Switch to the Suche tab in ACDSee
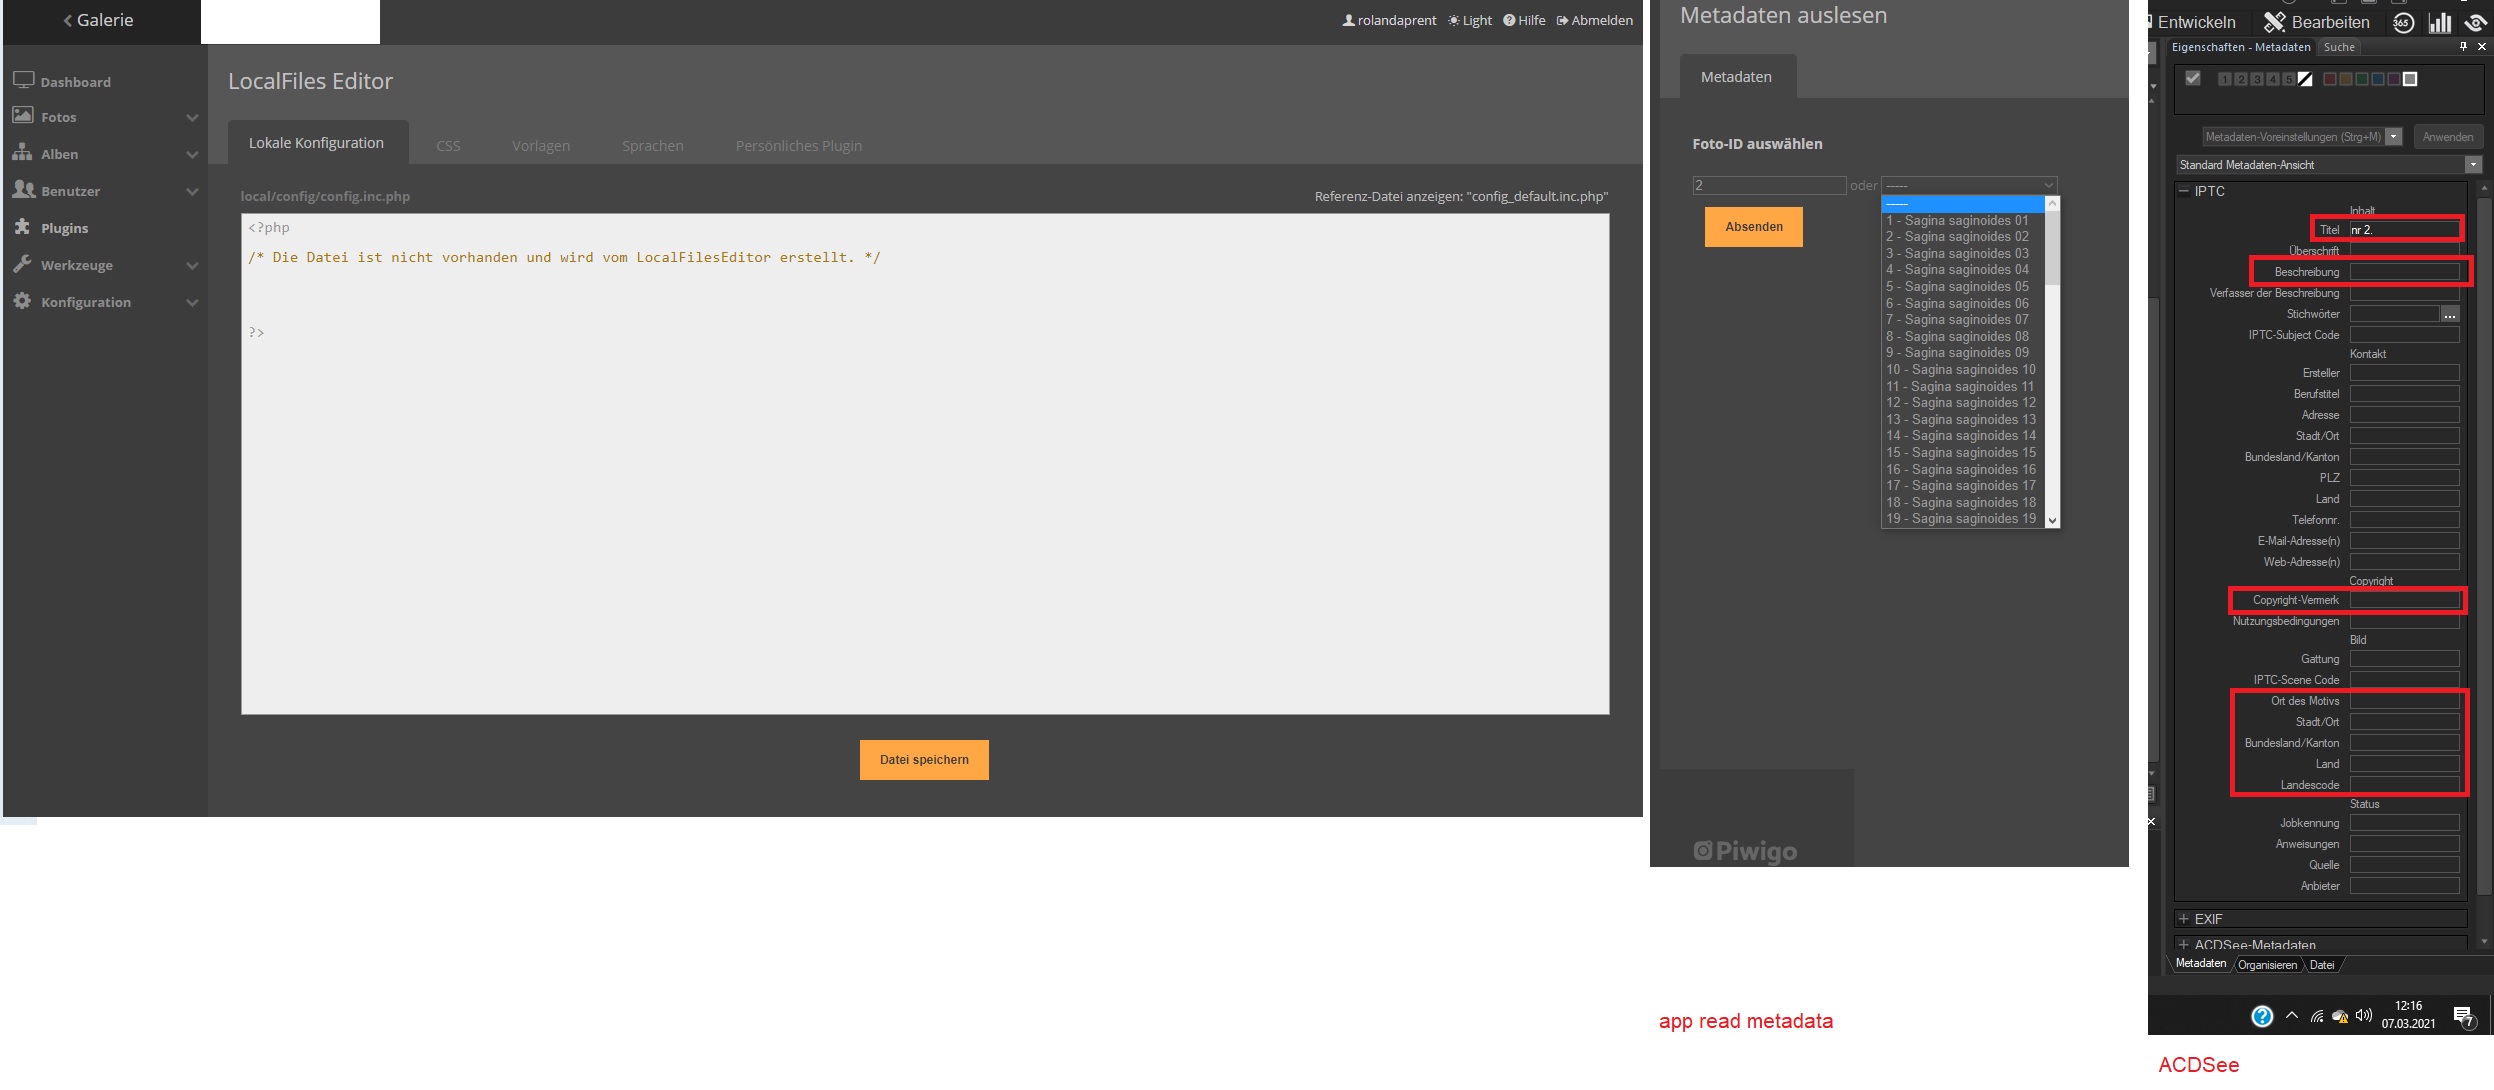2494x1090 pixels. coord(2339,47)
